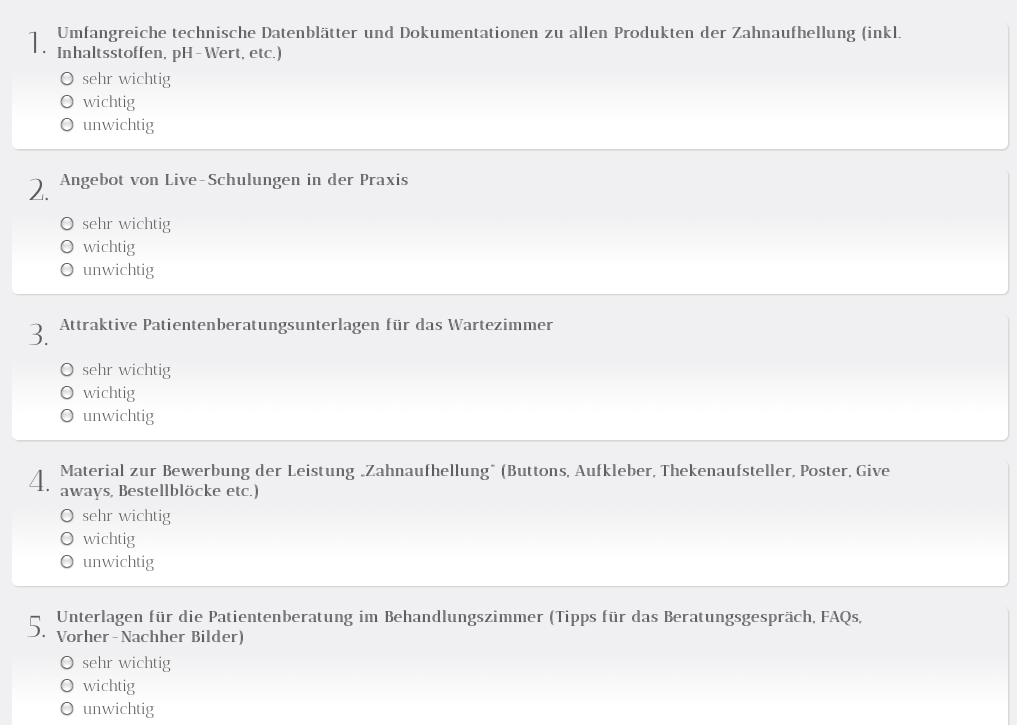Viewport: 1017px width, 725px height.
Task: Choose 'wichtig' for Wartezimmer question 3
Action: tap(67, 393)
